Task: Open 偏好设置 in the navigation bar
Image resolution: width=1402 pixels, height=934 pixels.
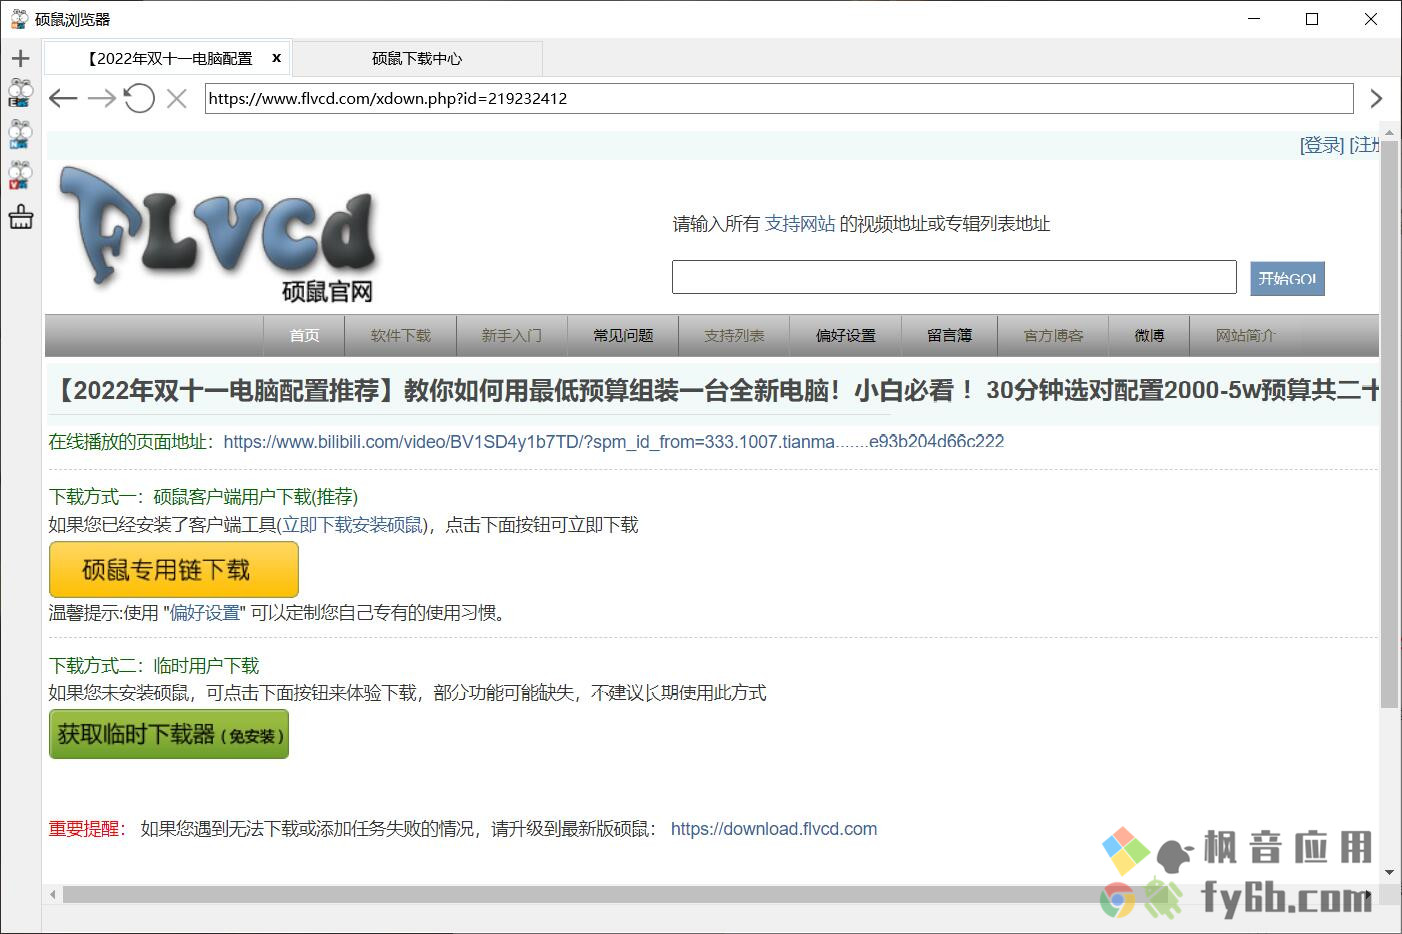Action: [845, 335]
